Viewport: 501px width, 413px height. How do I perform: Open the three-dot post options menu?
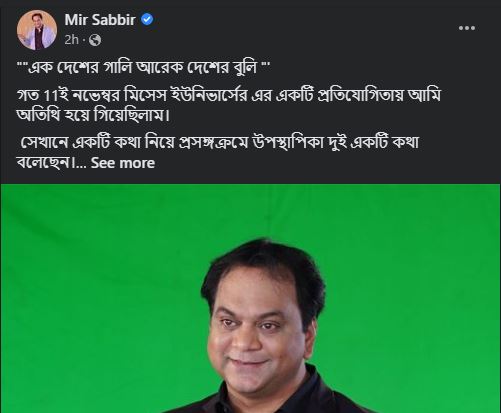point(467,28)
